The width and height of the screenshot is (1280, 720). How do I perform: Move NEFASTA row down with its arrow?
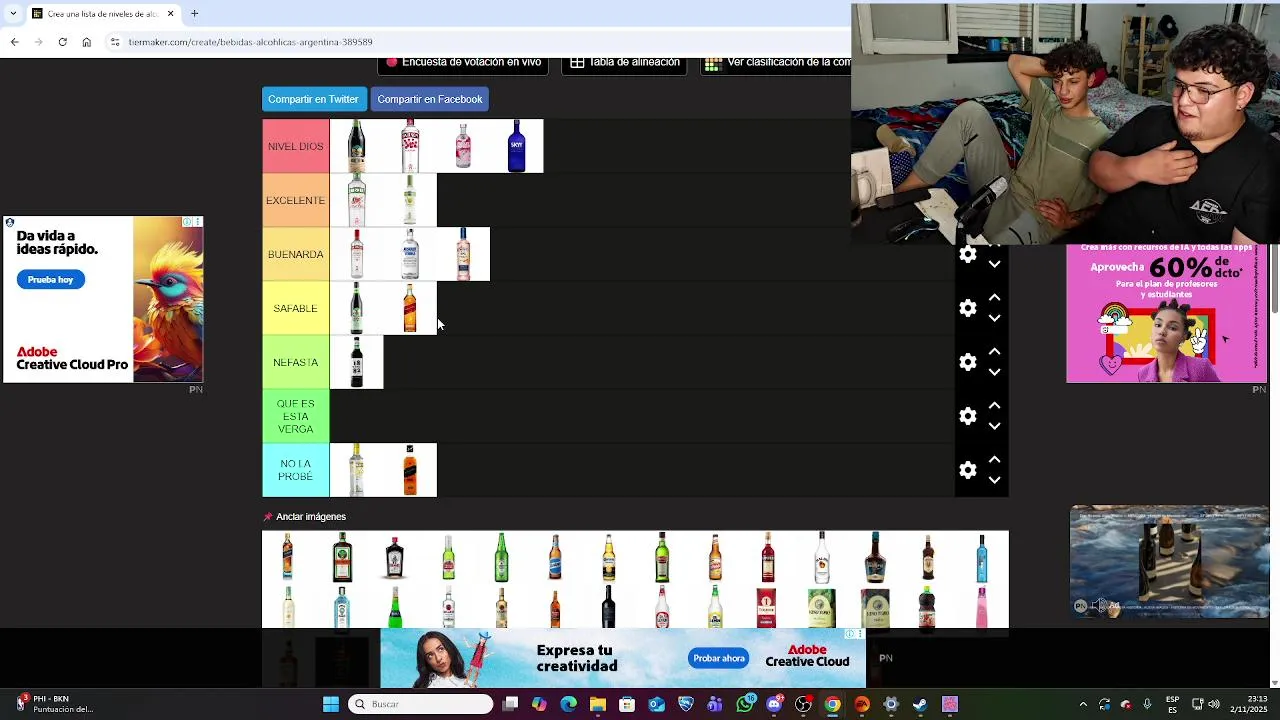click(994, 372)
